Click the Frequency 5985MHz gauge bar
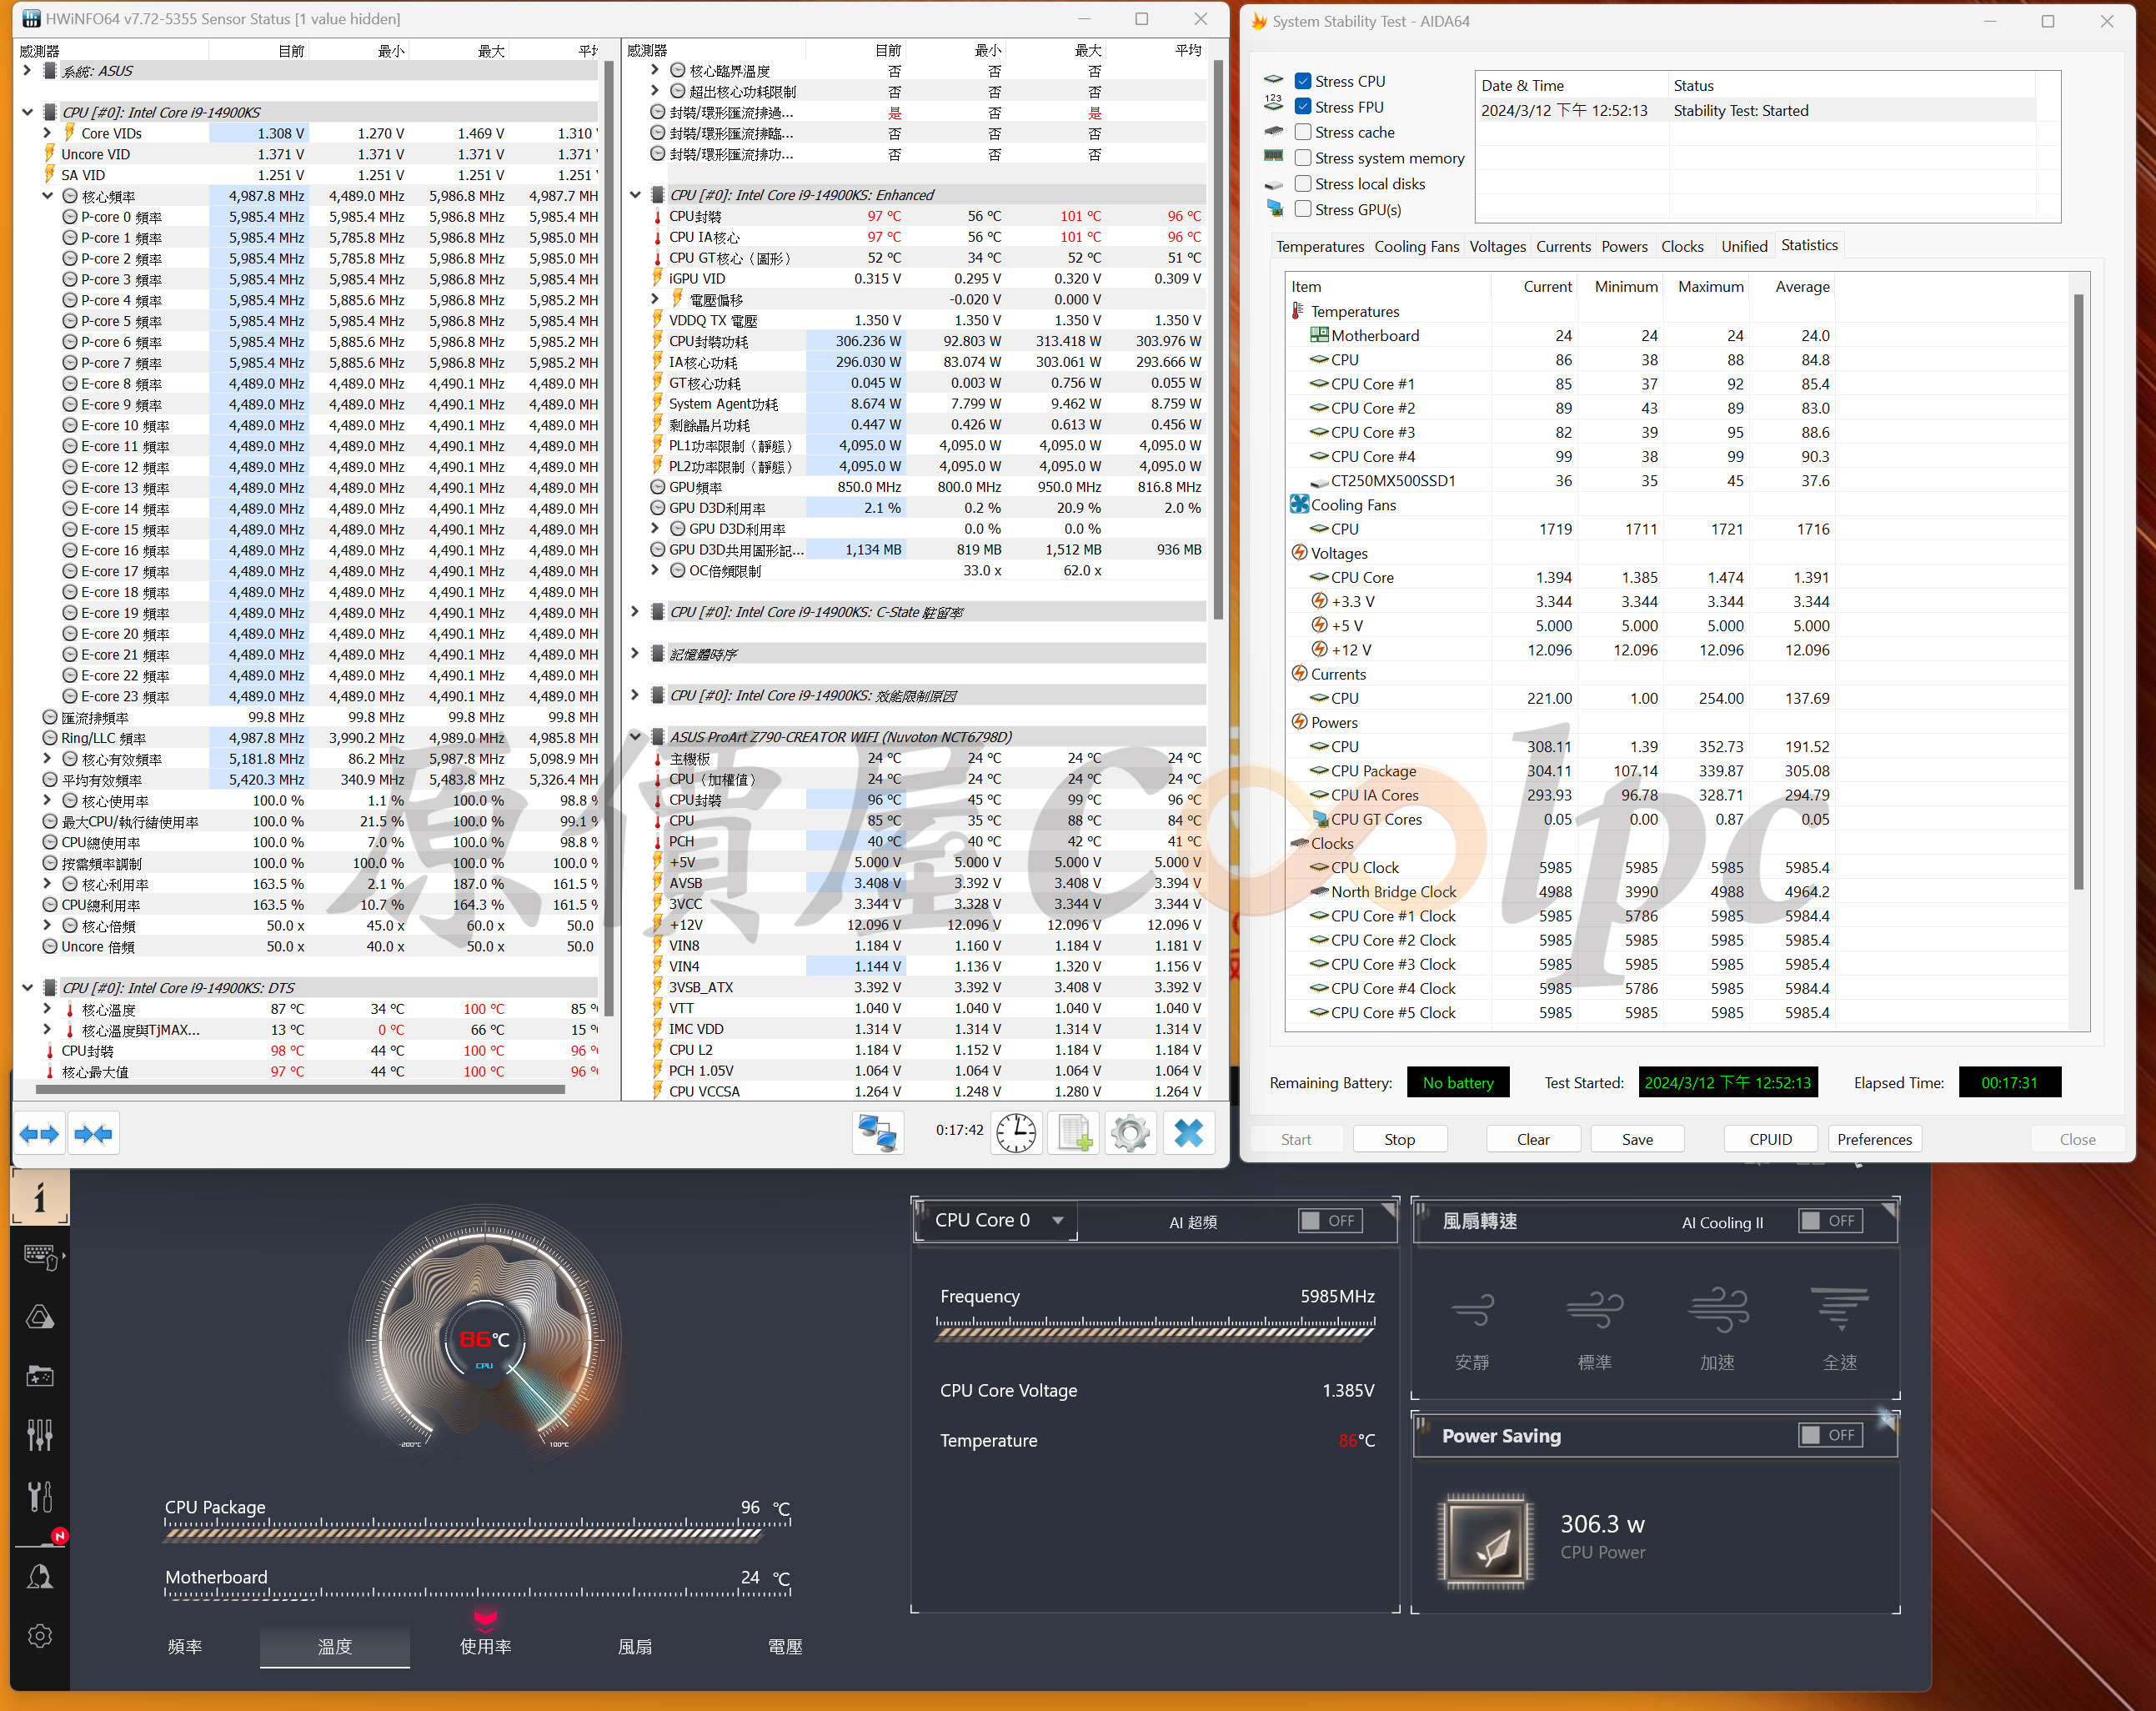This screenshot has width=2156, height=1711. [1156, 1328]
